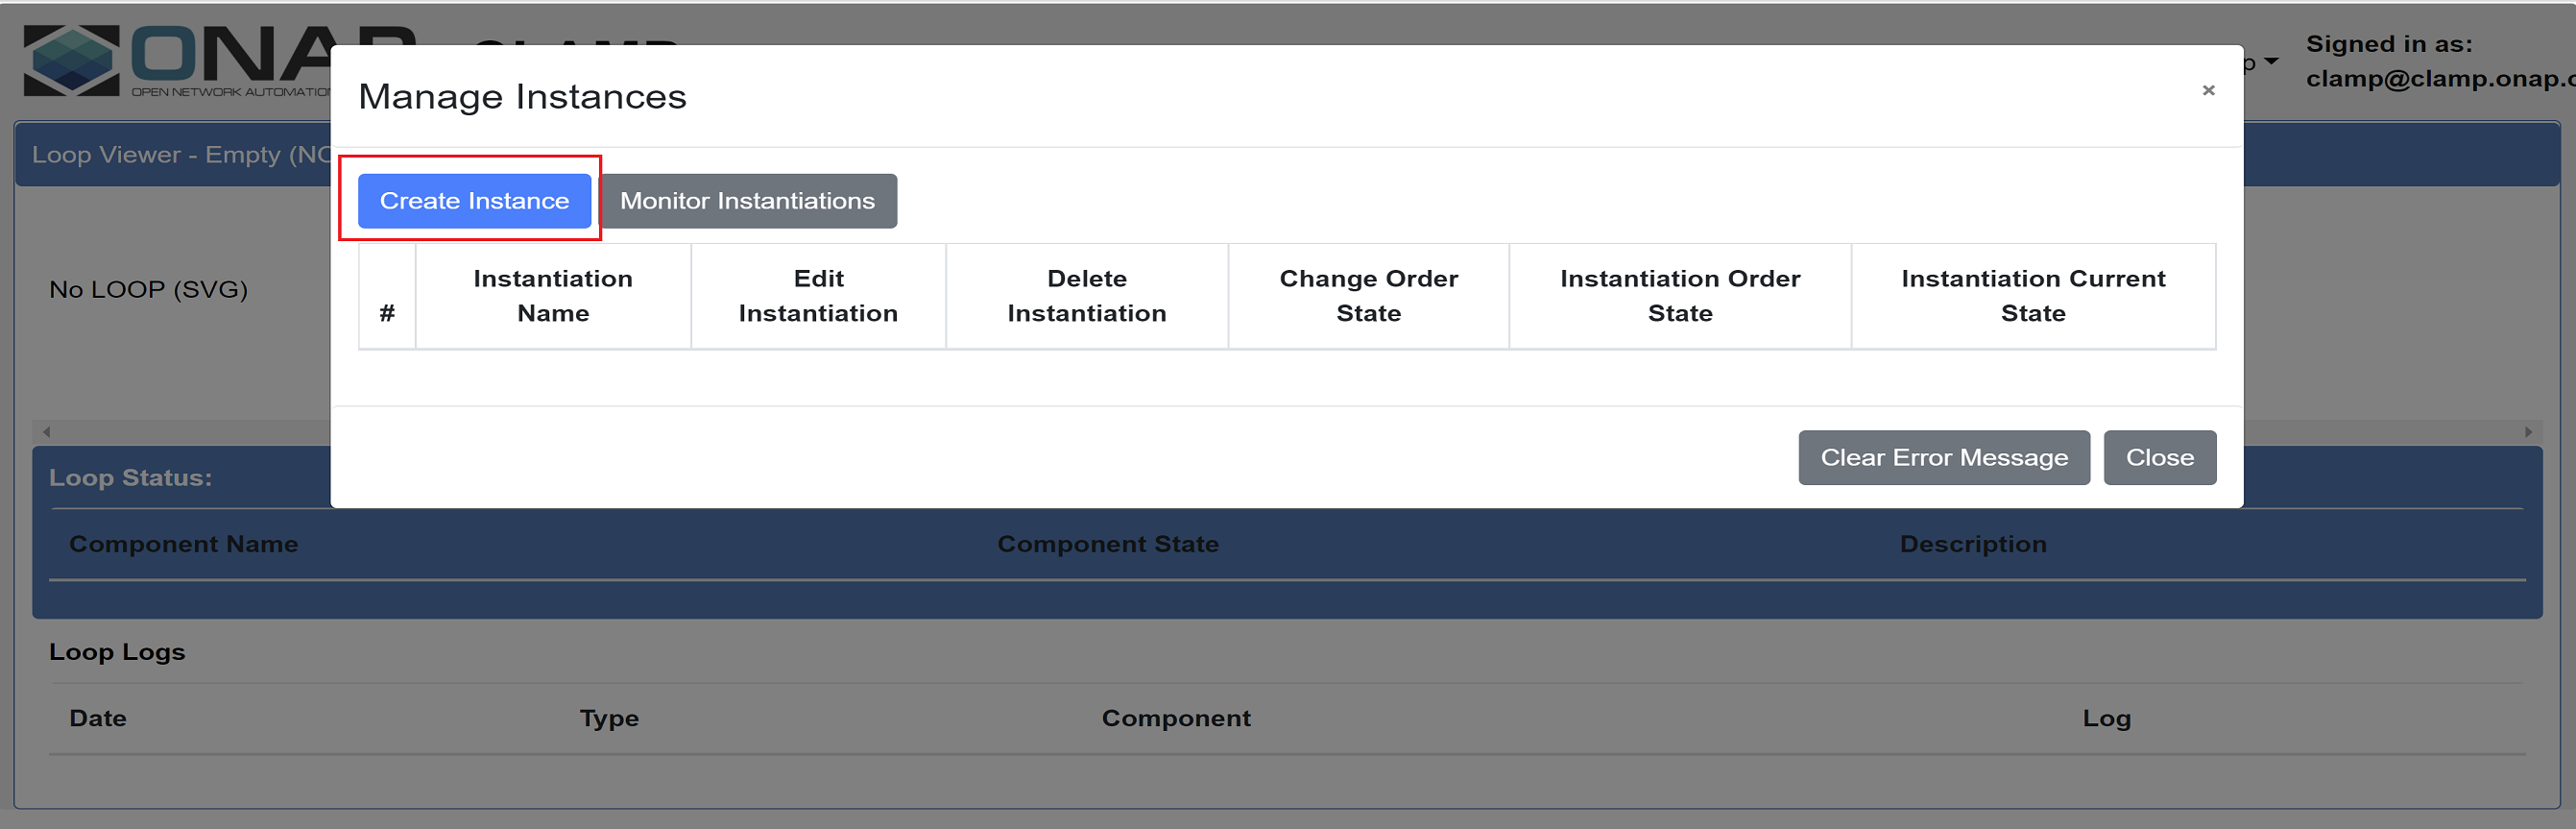2576x829 pixels.
Task: Click the Loop Status heading
Action: 130,478
